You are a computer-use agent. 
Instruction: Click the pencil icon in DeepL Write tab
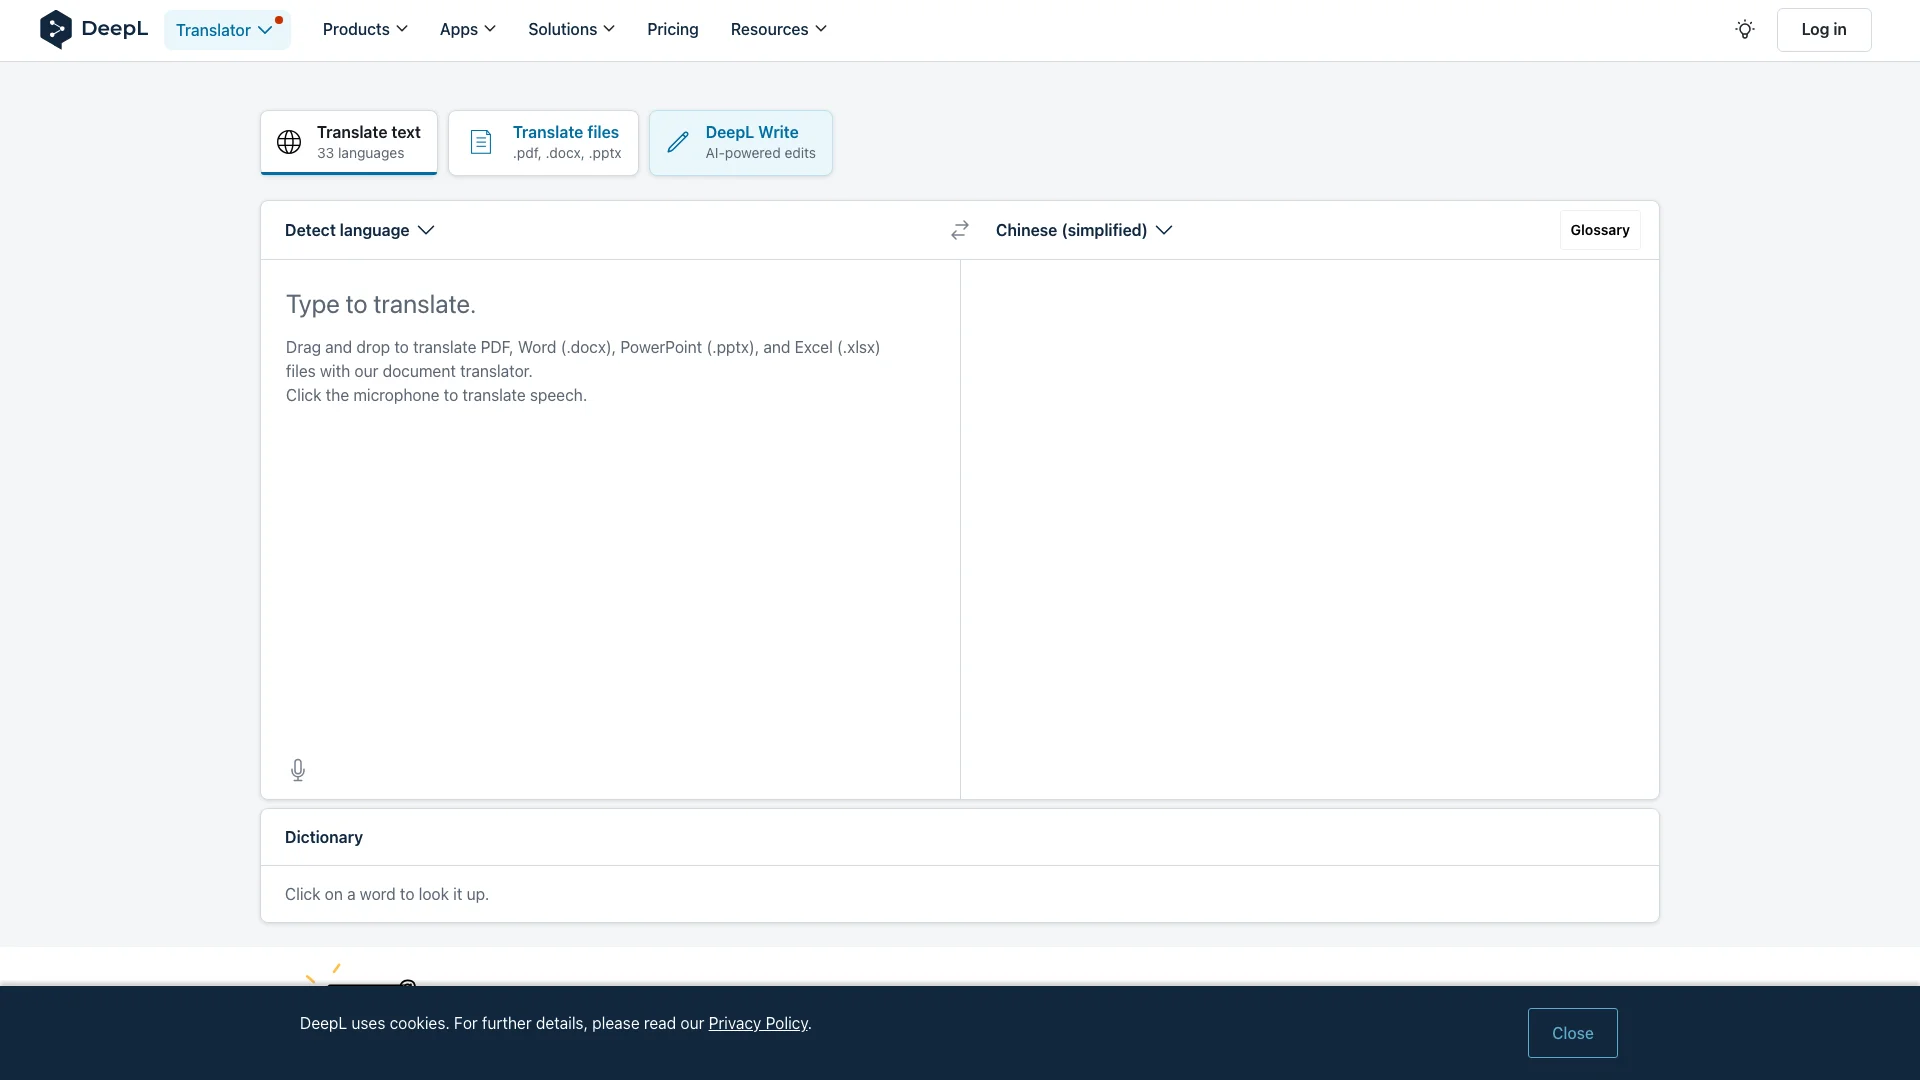pyautogui.click(x=678, y=142)
